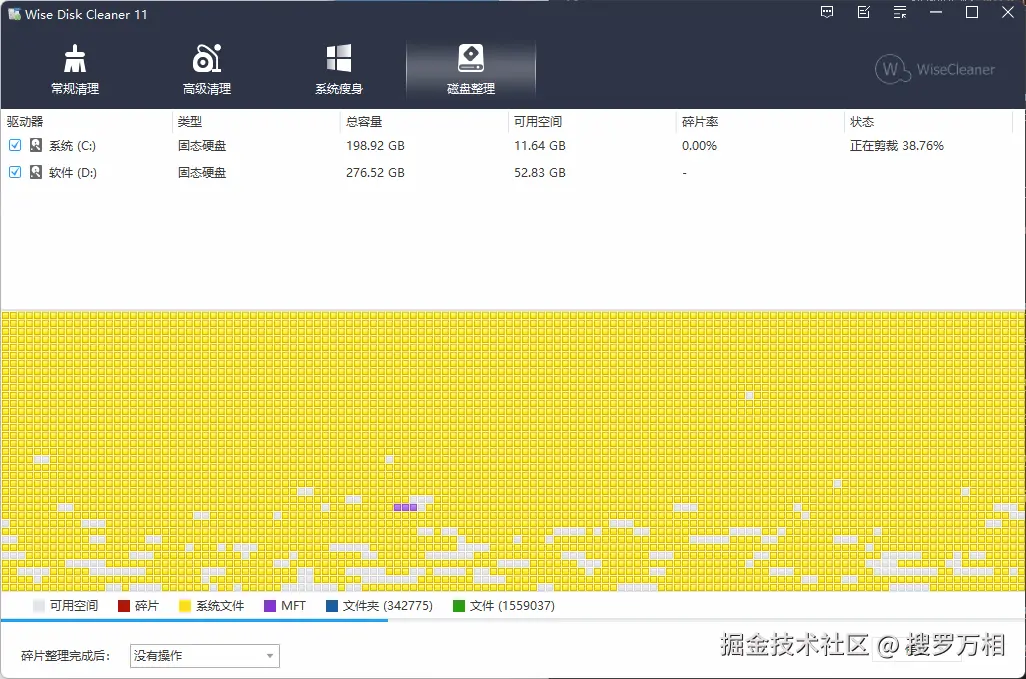This screenshot has height=679, width=1026.
Task: Click the red 碎片 legend swatch
Action: tap(124, 606)
